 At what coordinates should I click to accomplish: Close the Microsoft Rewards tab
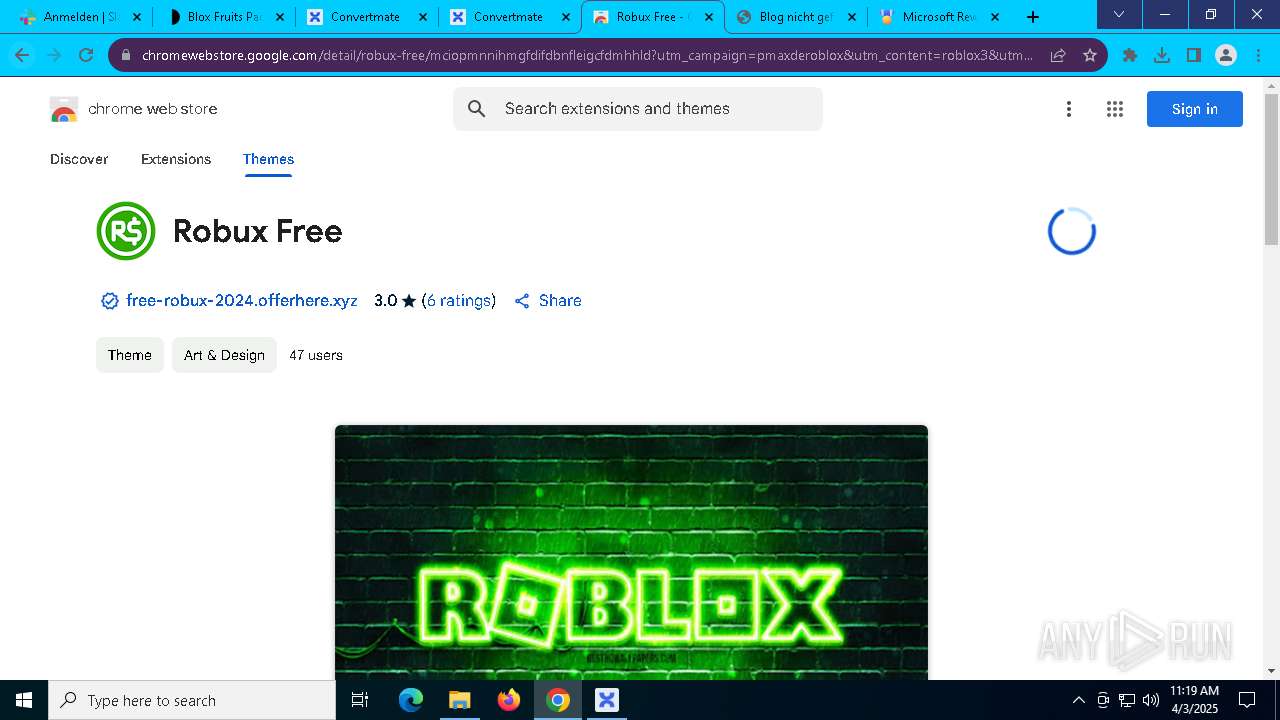(995, 17)
